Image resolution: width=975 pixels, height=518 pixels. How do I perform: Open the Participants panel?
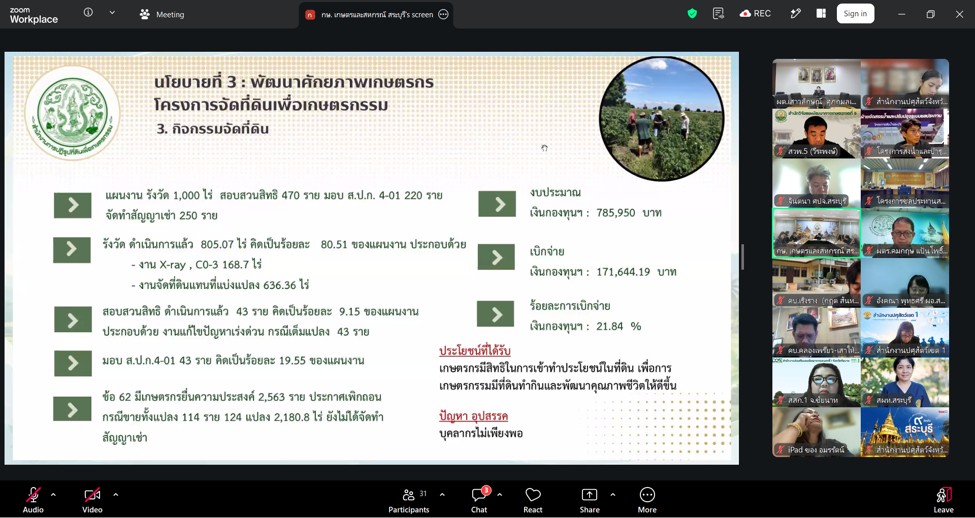409,500
